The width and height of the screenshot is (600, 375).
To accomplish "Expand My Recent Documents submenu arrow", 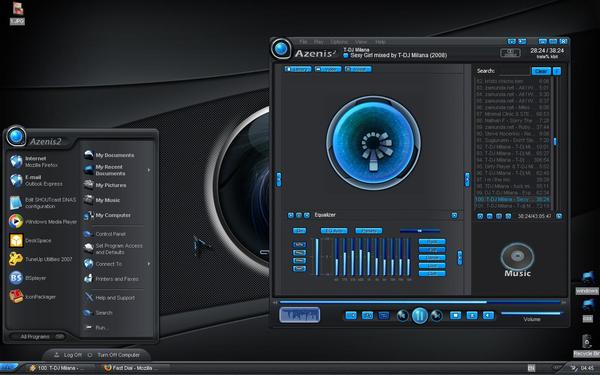I will point(149,170).
